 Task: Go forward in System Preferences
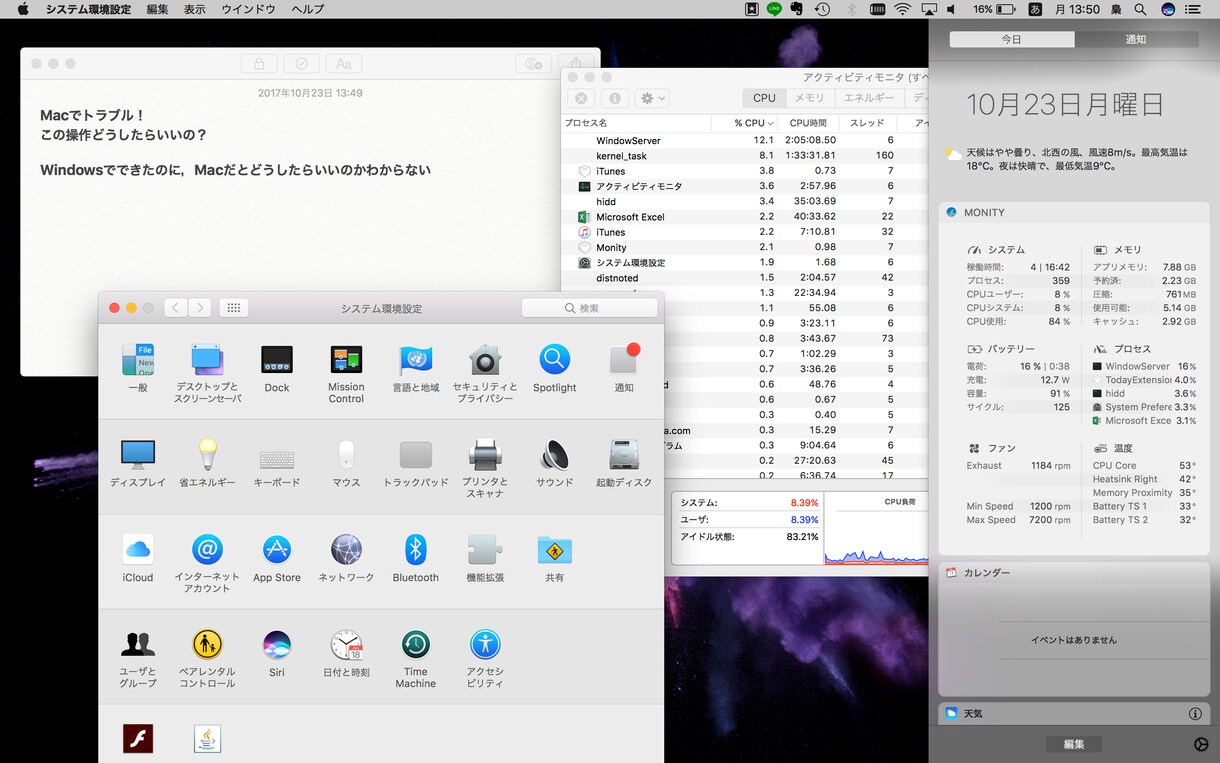(x=200, y=308)
